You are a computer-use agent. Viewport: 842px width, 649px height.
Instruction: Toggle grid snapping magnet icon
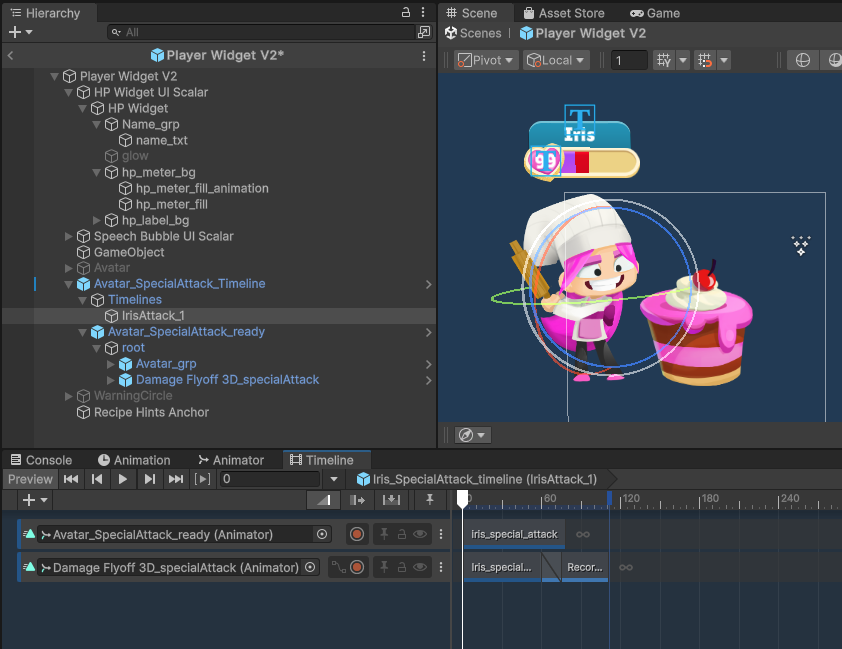[705, 60]
